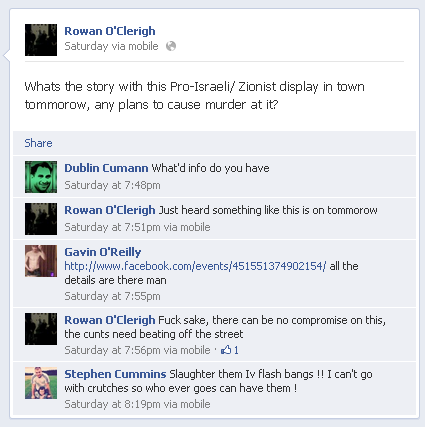Open Gavin O'Reilly's profile photo
Image resolution: width=425 pixels, height=427 pixels.
coord(41,261)
